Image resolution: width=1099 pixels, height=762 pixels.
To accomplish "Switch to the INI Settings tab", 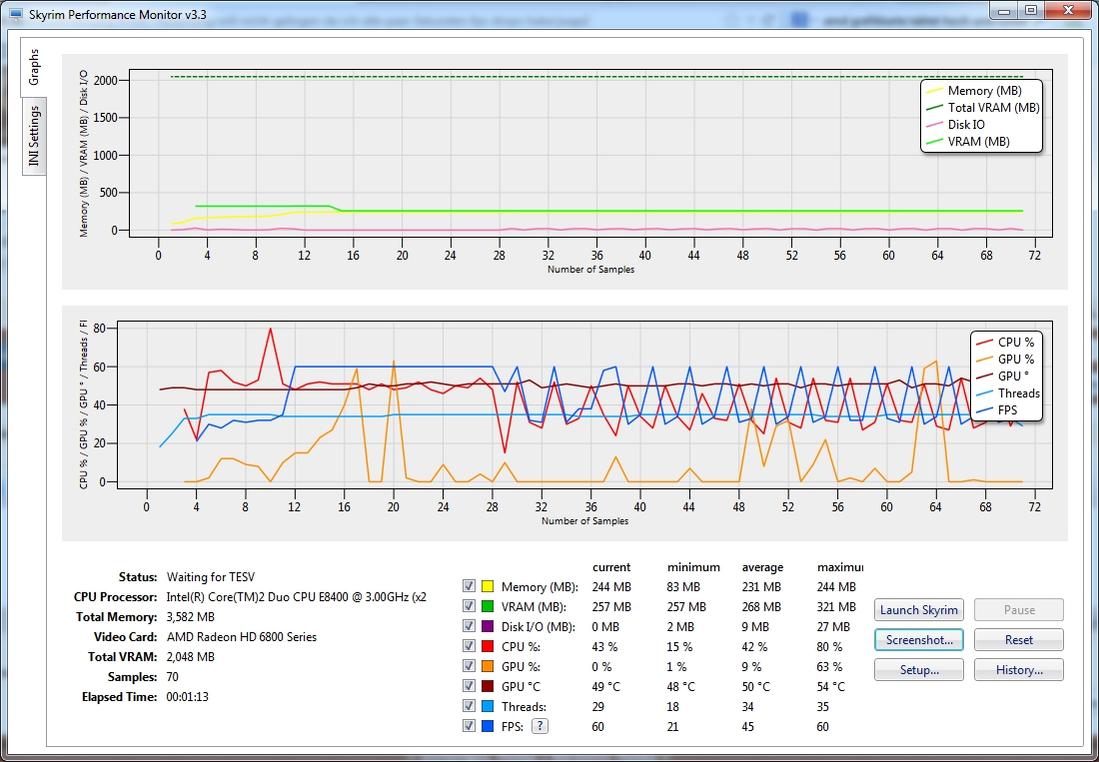I will coord(34,137).
